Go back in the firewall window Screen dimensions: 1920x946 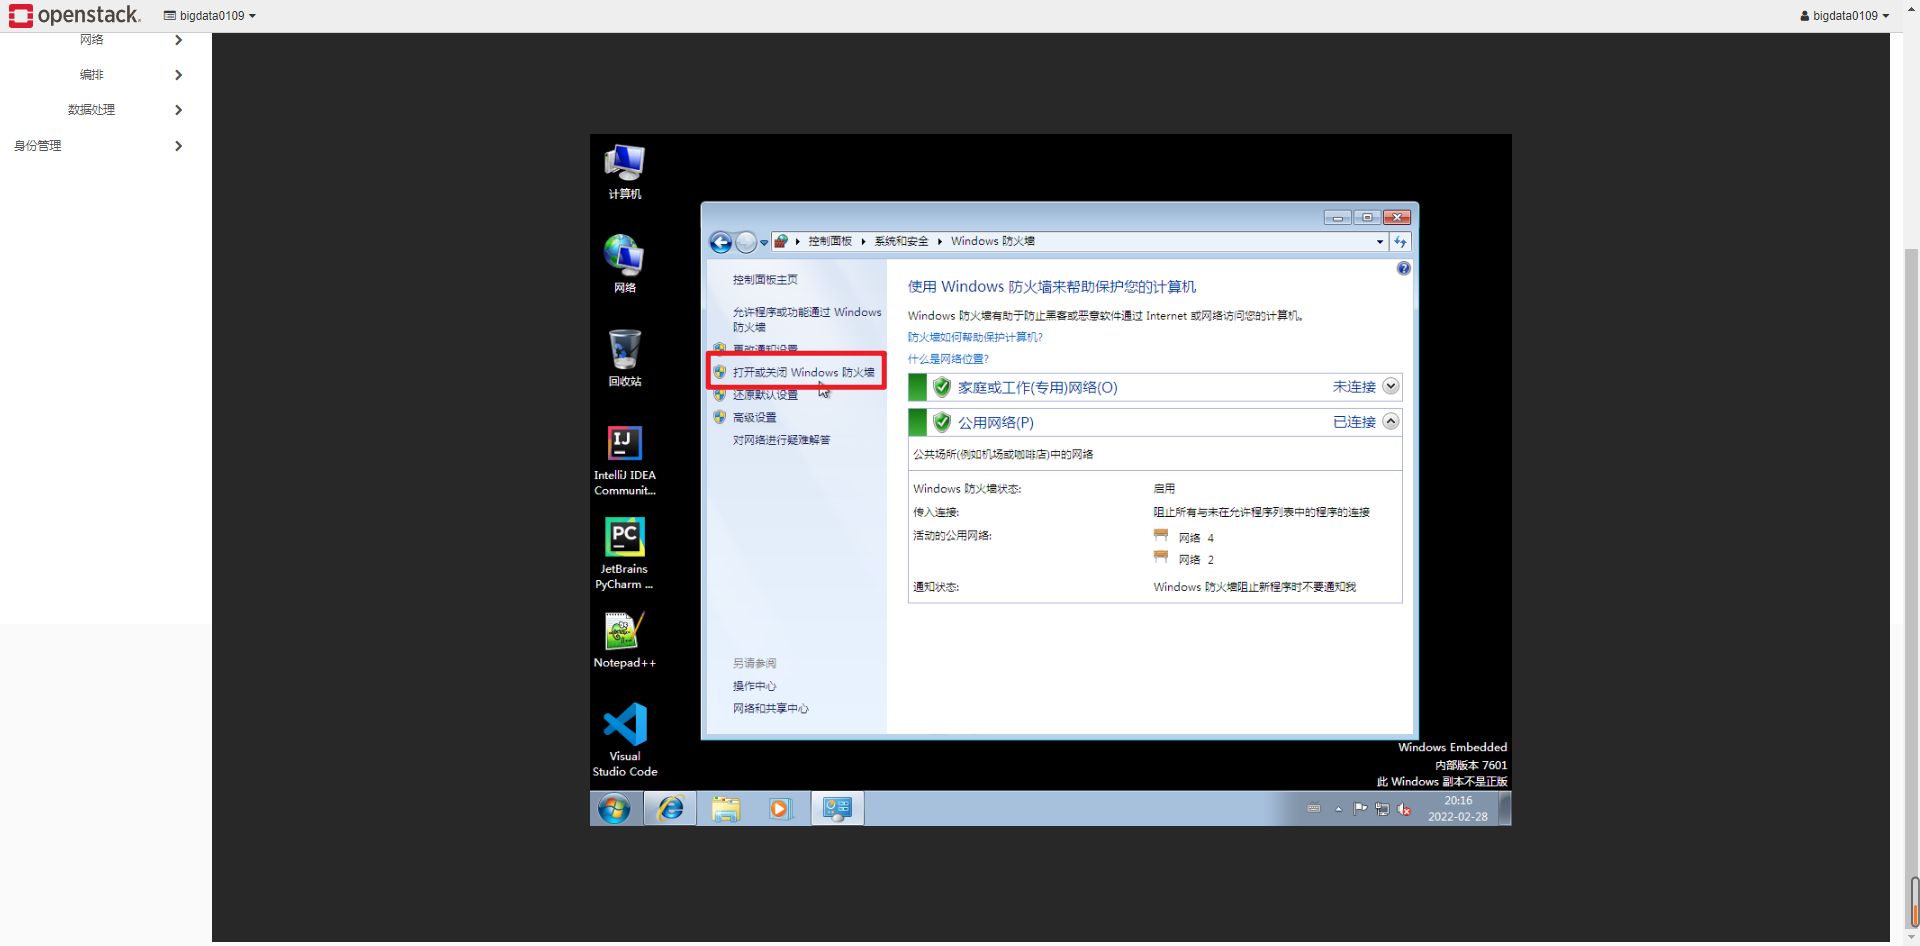tap(720, 242)
